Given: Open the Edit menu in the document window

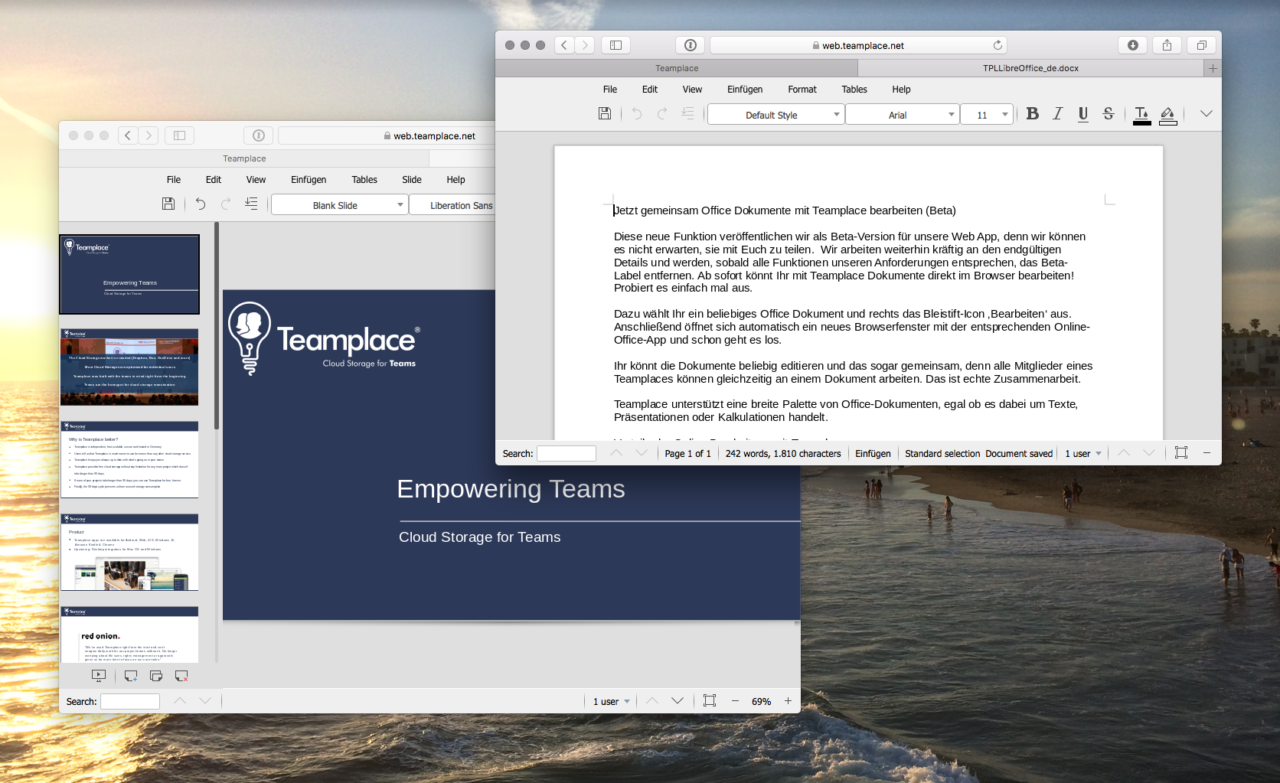Looking at the screenshot, I should point(650,89).
